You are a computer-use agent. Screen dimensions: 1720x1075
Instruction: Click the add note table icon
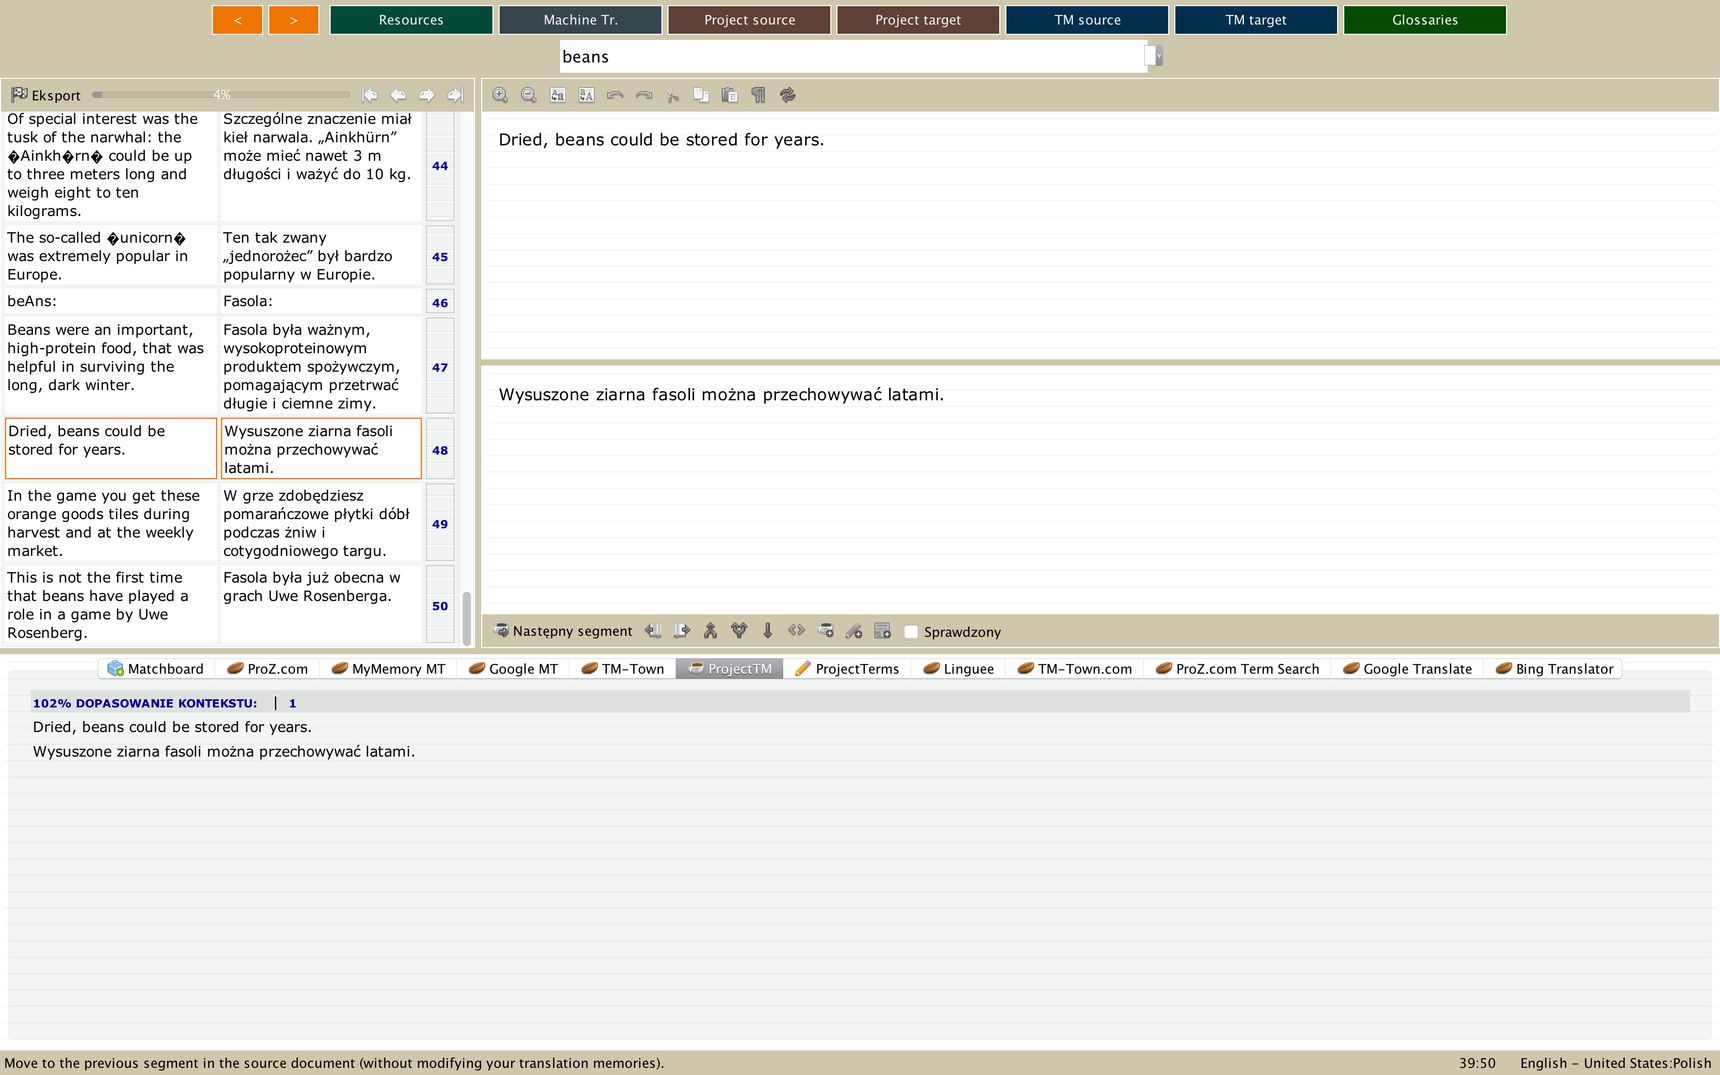coord(882,631)
